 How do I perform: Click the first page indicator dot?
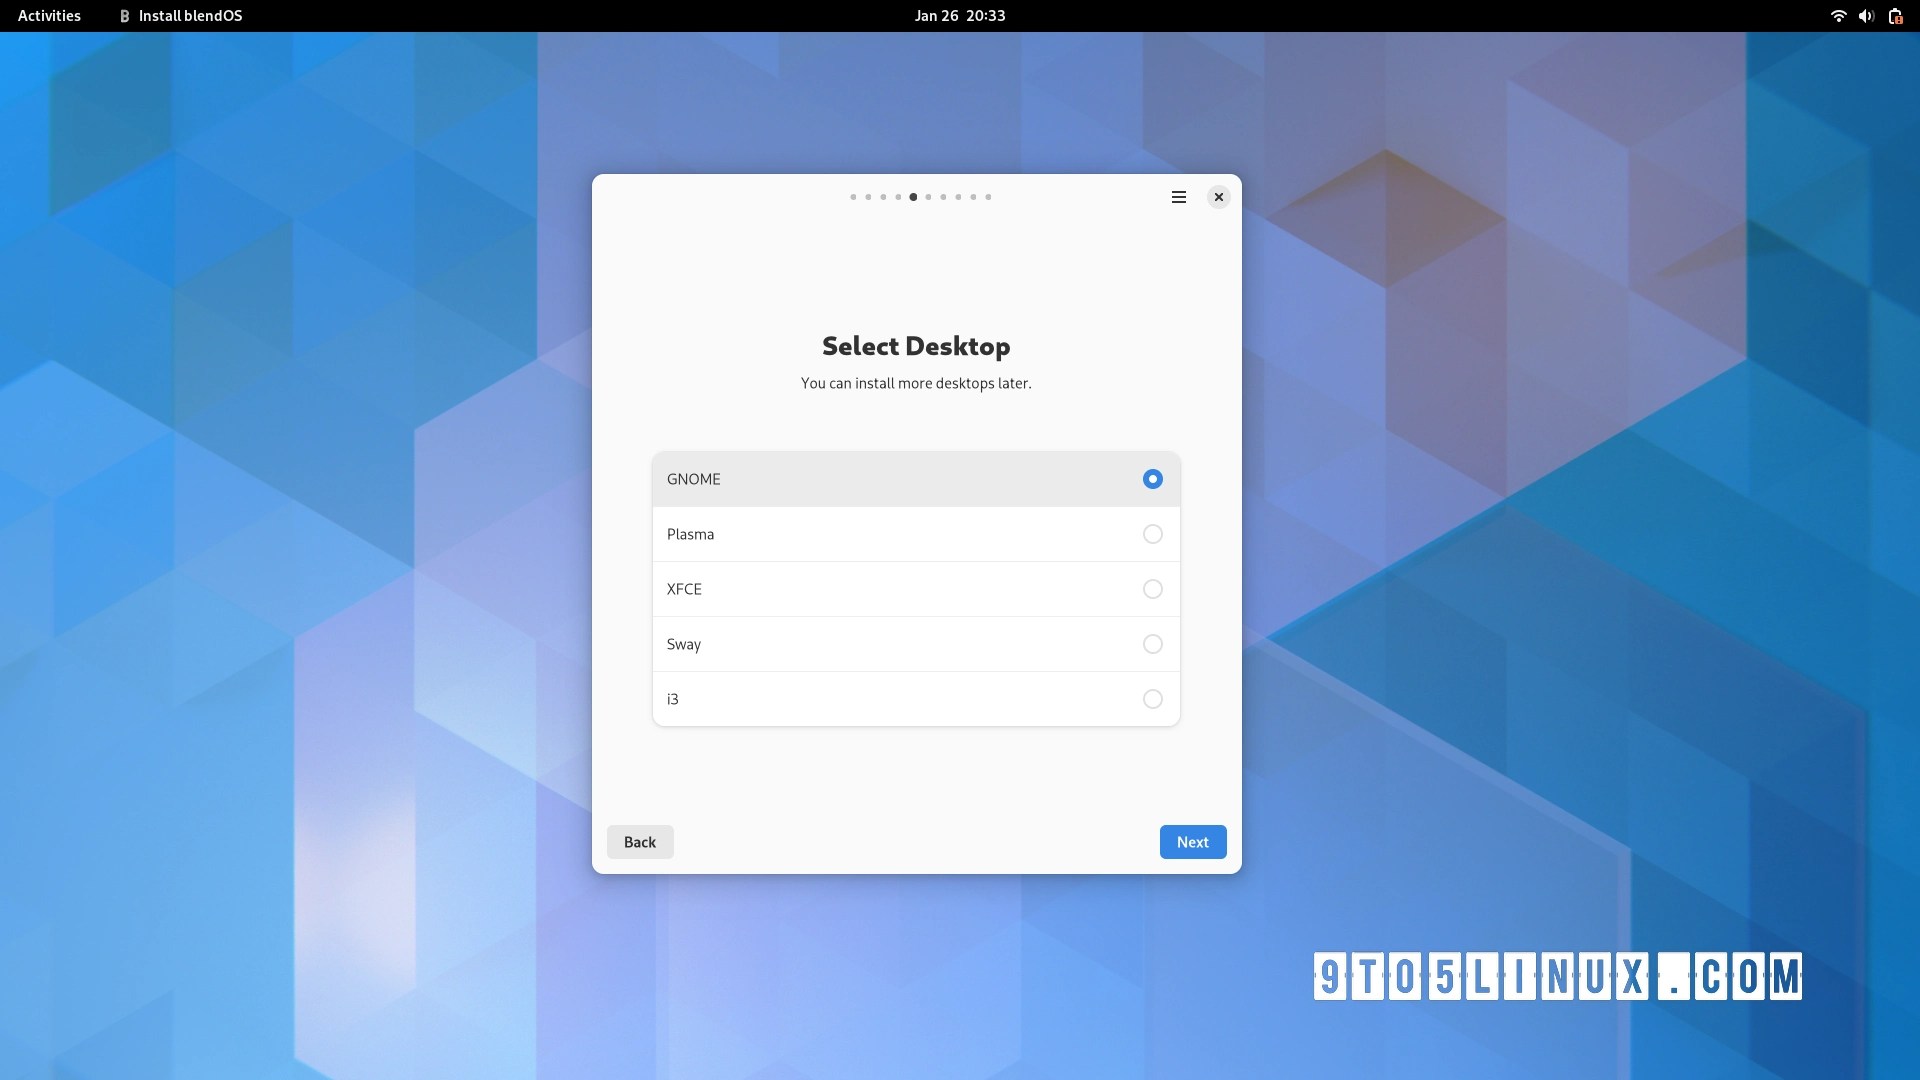pyautogui.click(x=853, y=197)
